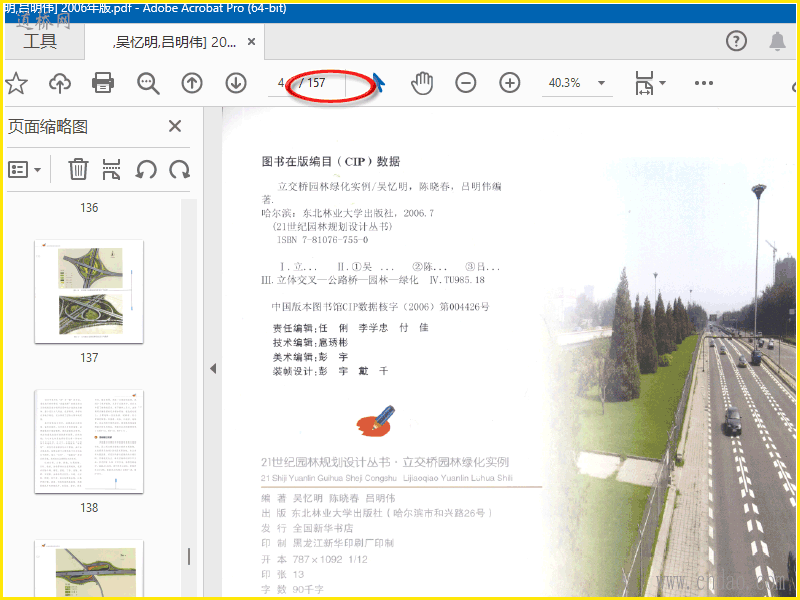The height and width of the screenshot is (600, 800).
Task: Zoom out with the minus button
Action: click(465, 83)
